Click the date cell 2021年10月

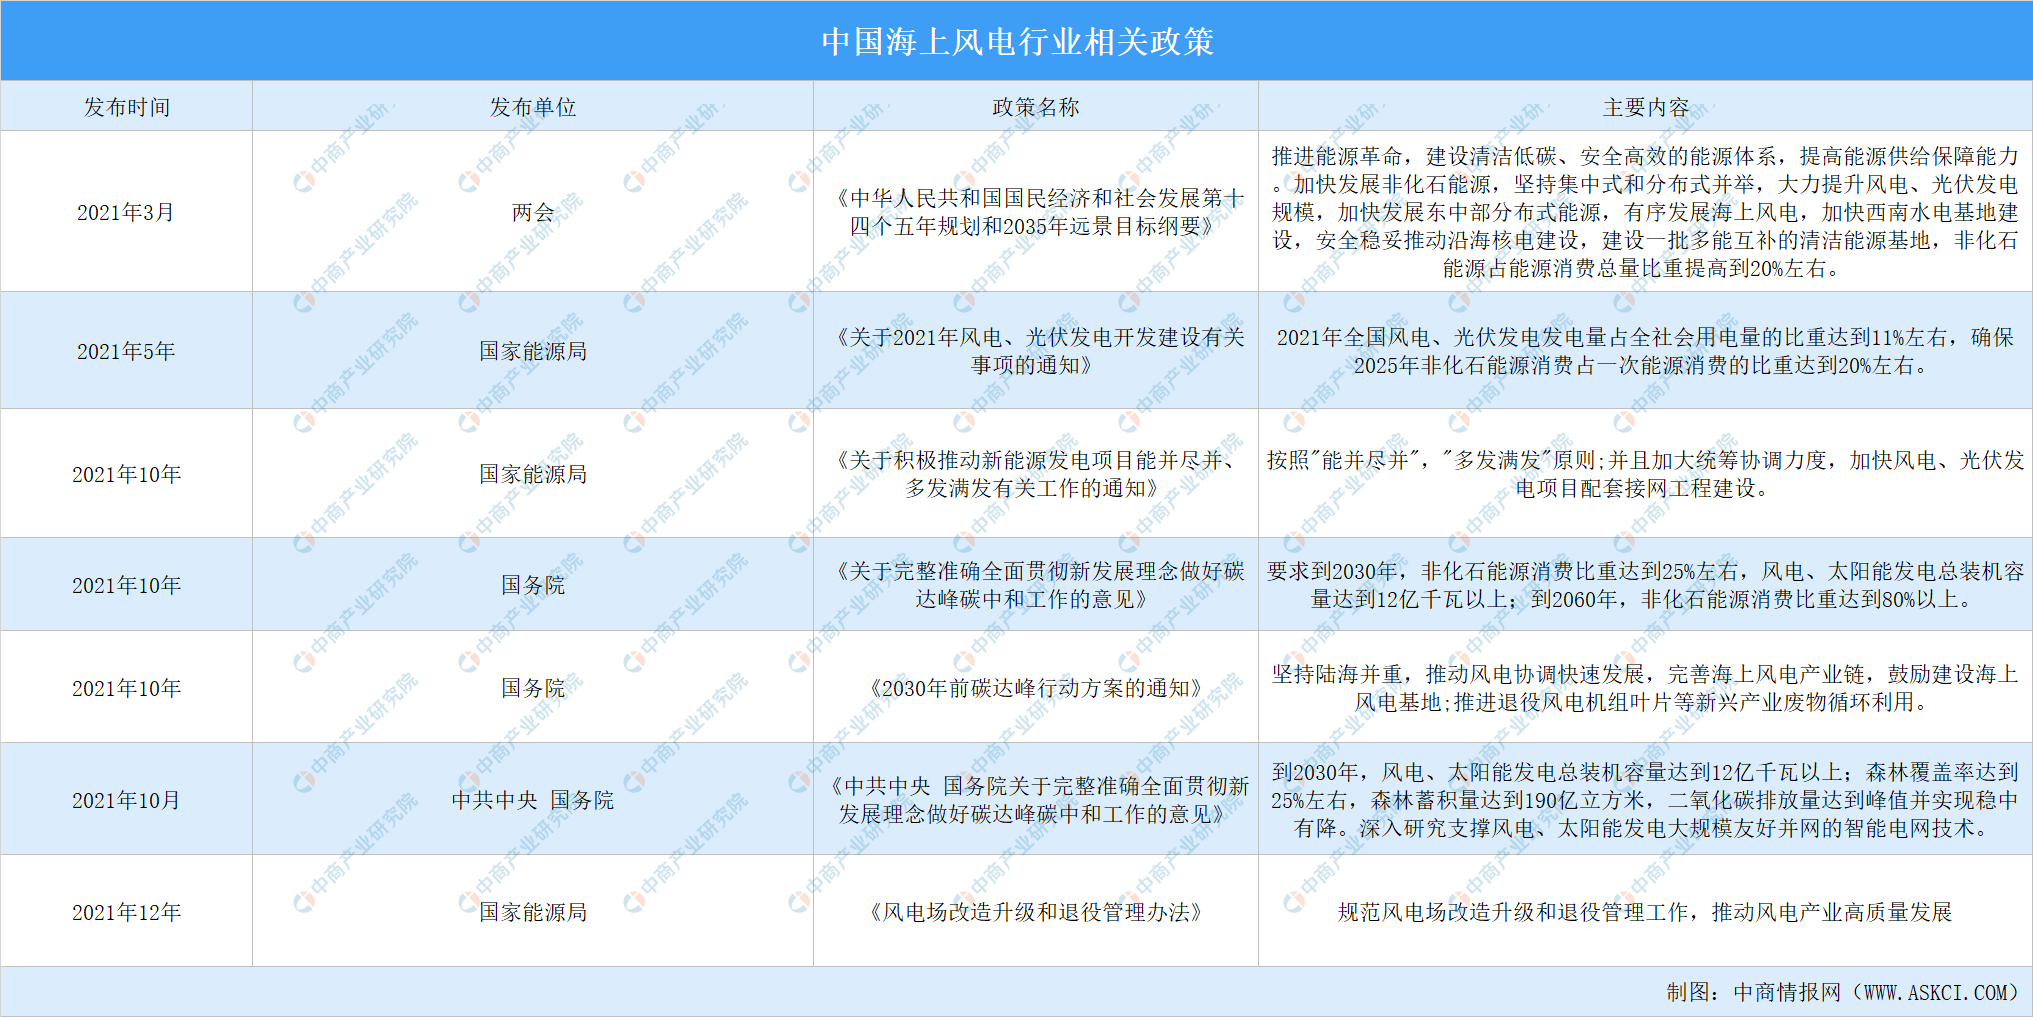pos(126,800)
